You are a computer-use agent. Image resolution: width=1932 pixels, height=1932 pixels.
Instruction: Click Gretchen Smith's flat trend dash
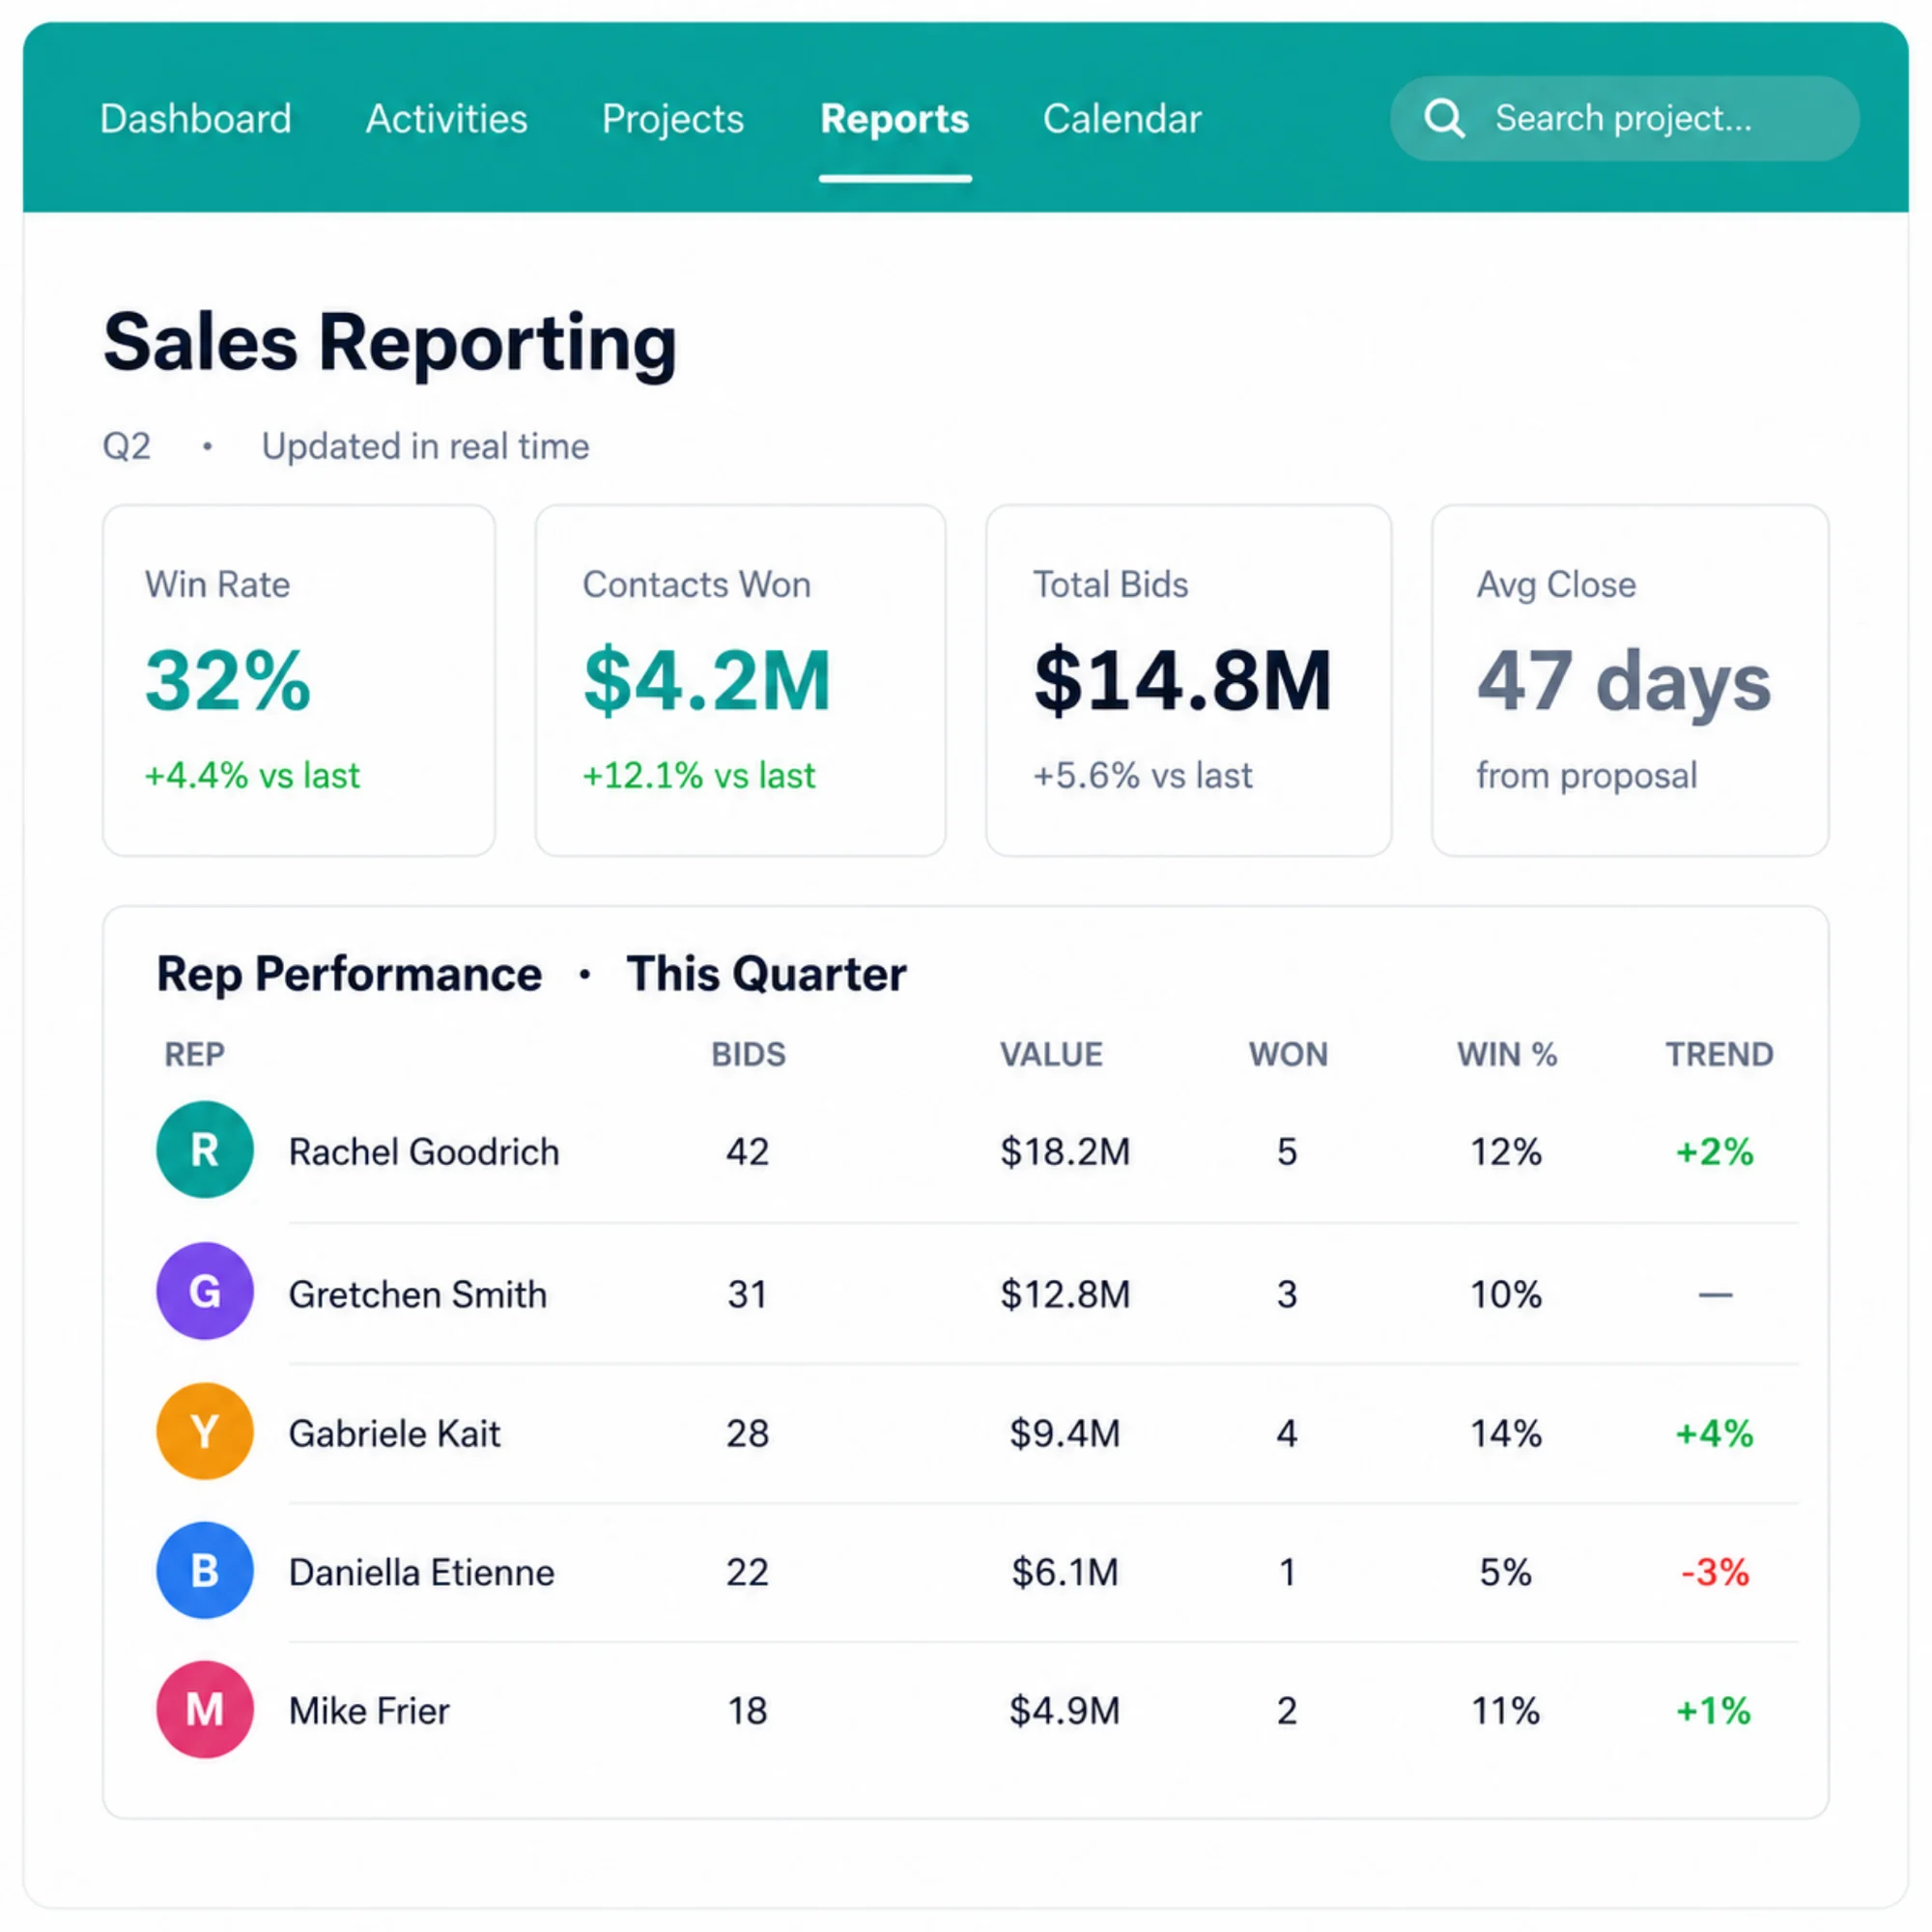click(1715, 1295)
